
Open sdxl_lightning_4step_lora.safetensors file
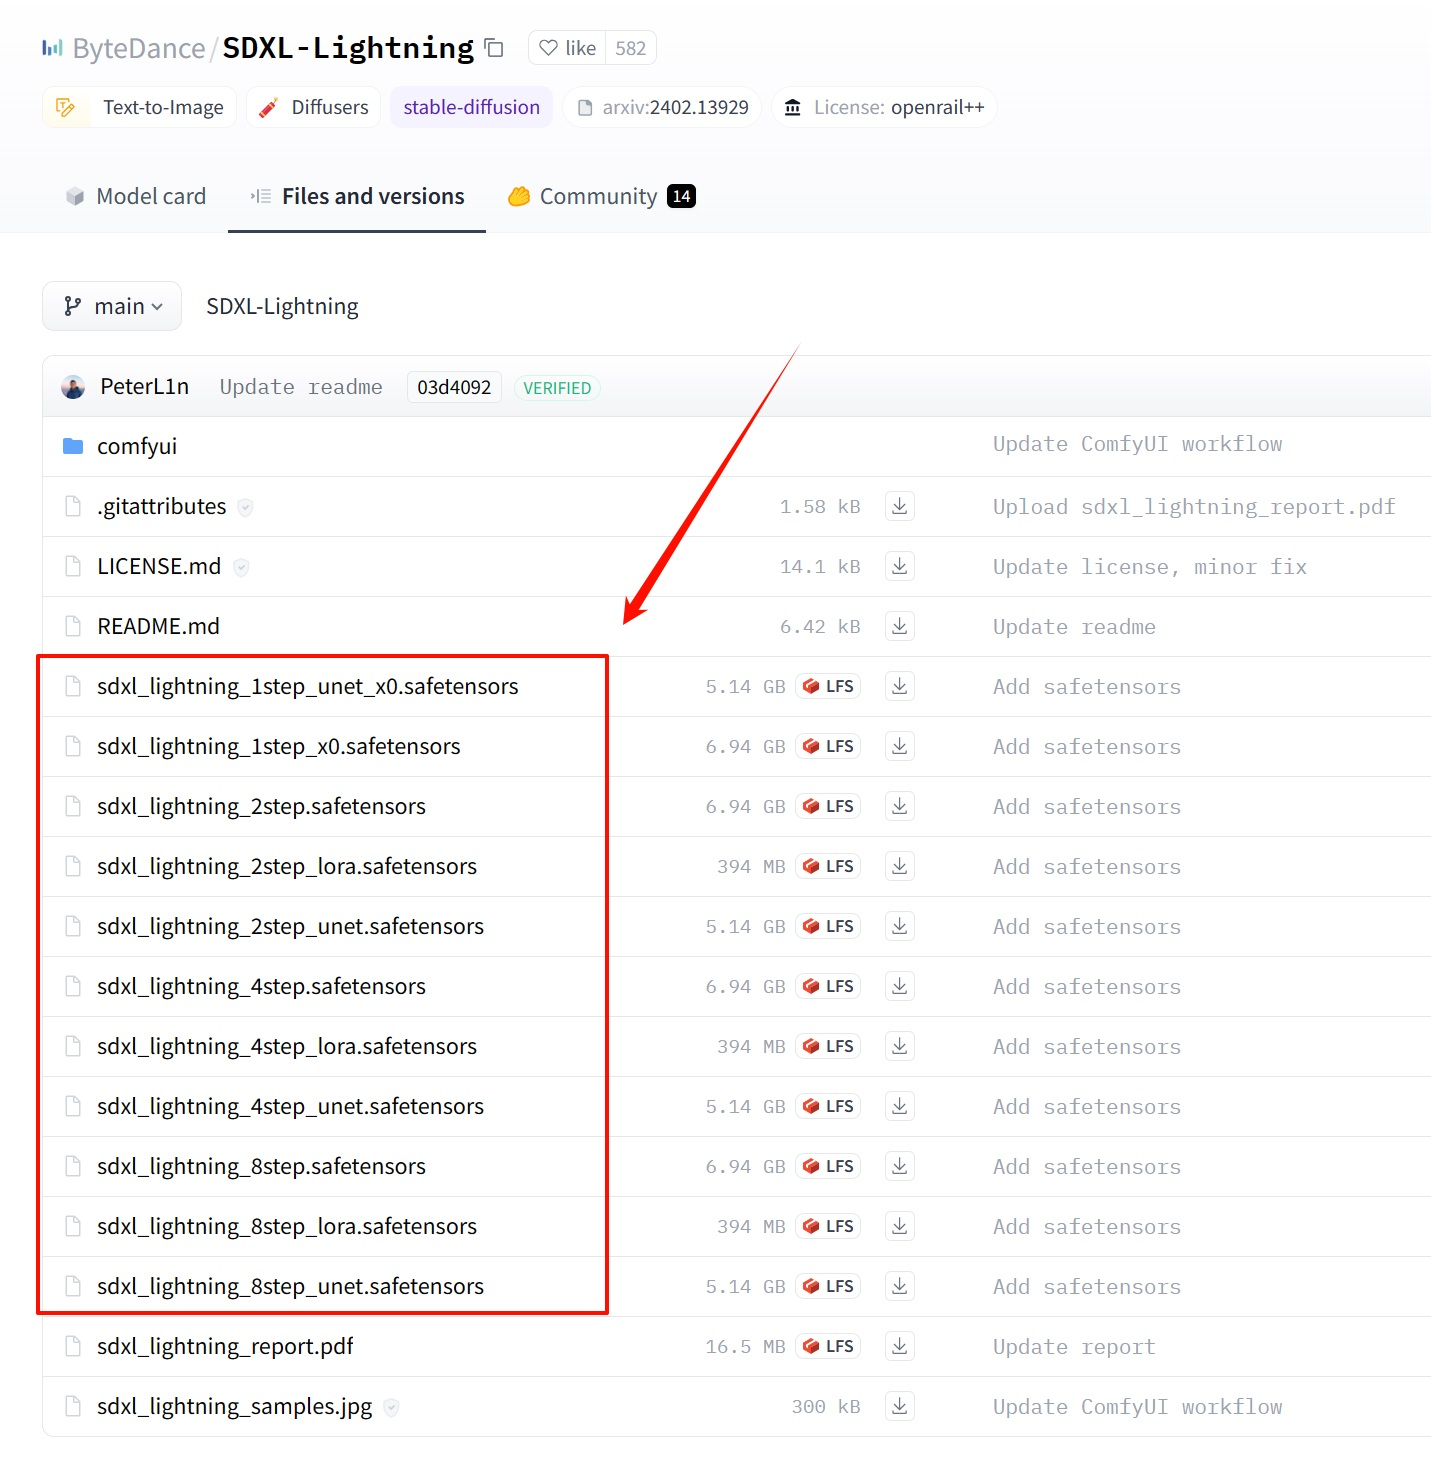tap(287, 1046)
